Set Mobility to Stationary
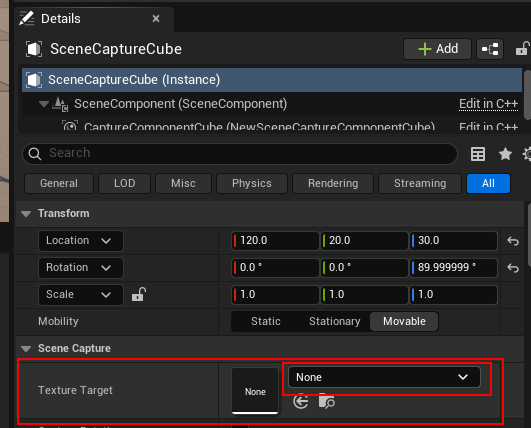Viewport: 531px width, 428px height. (335, 321)
